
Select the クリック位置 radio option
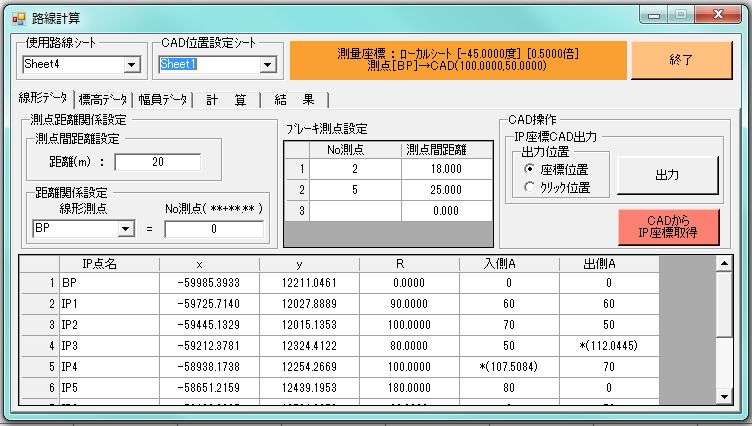click(x=530, y=187)
